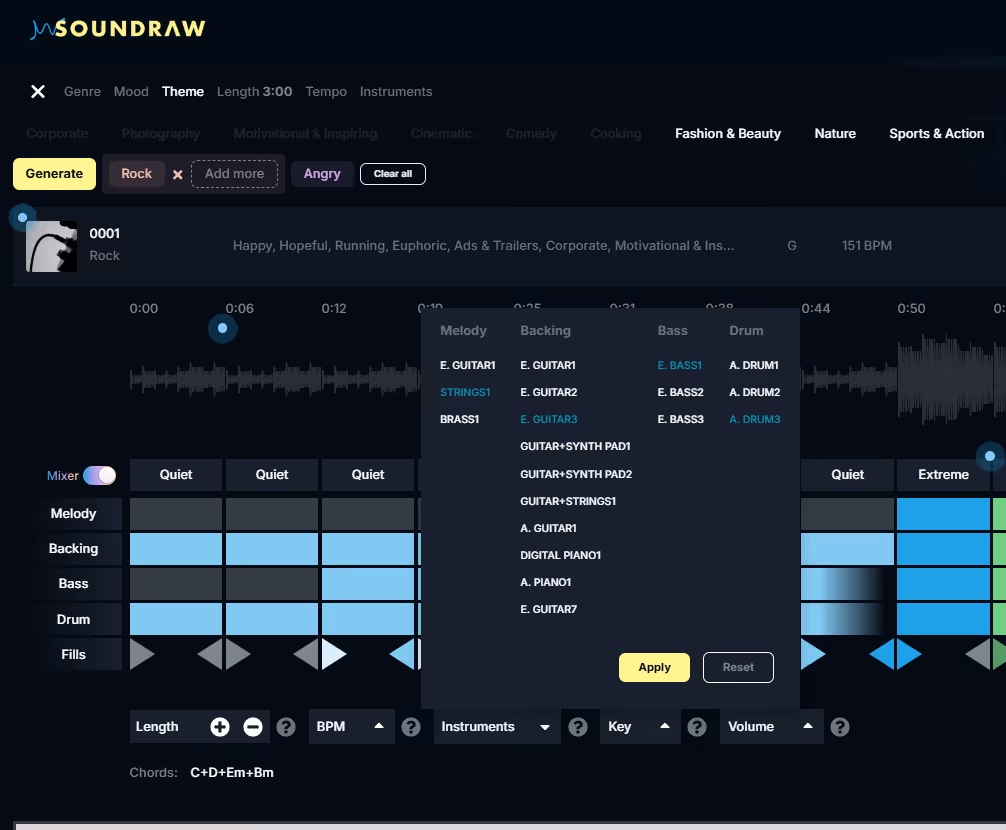The height and width of the screenshot is (830, 1006).
Task: Open help for Instruments
Action: pyautogui.click(x=577, y=727)
